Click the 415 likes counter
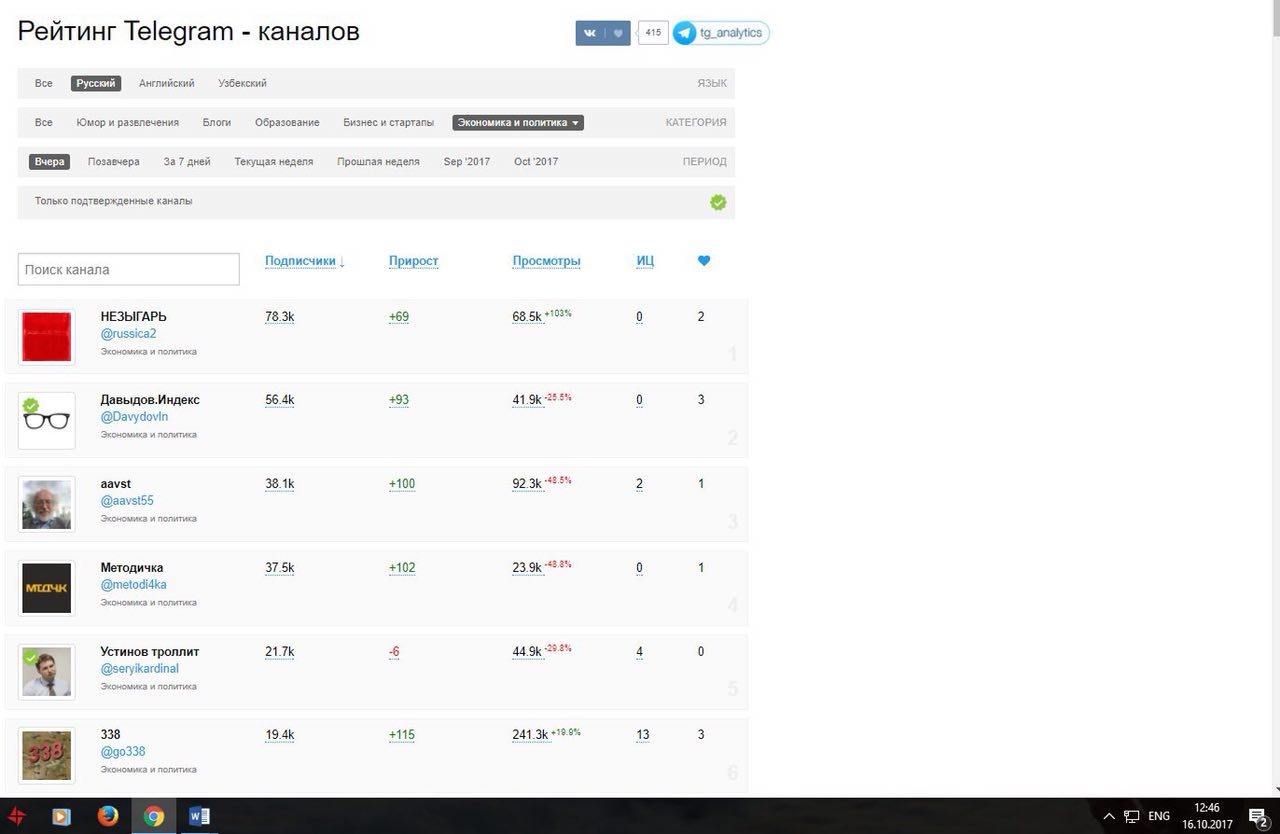The width and height of the screenshot is (1280, 834). click(x=653, y=33)
